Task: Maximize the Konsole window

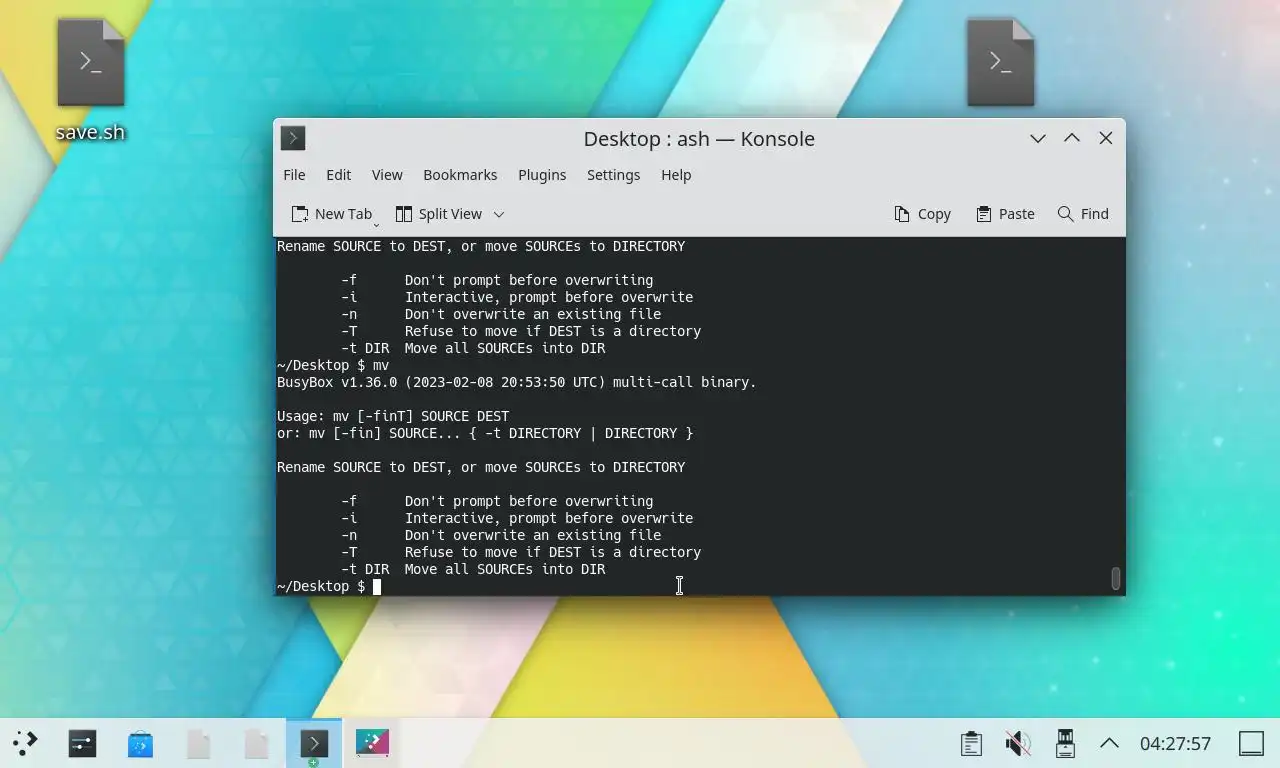Action: (1072, 139)
